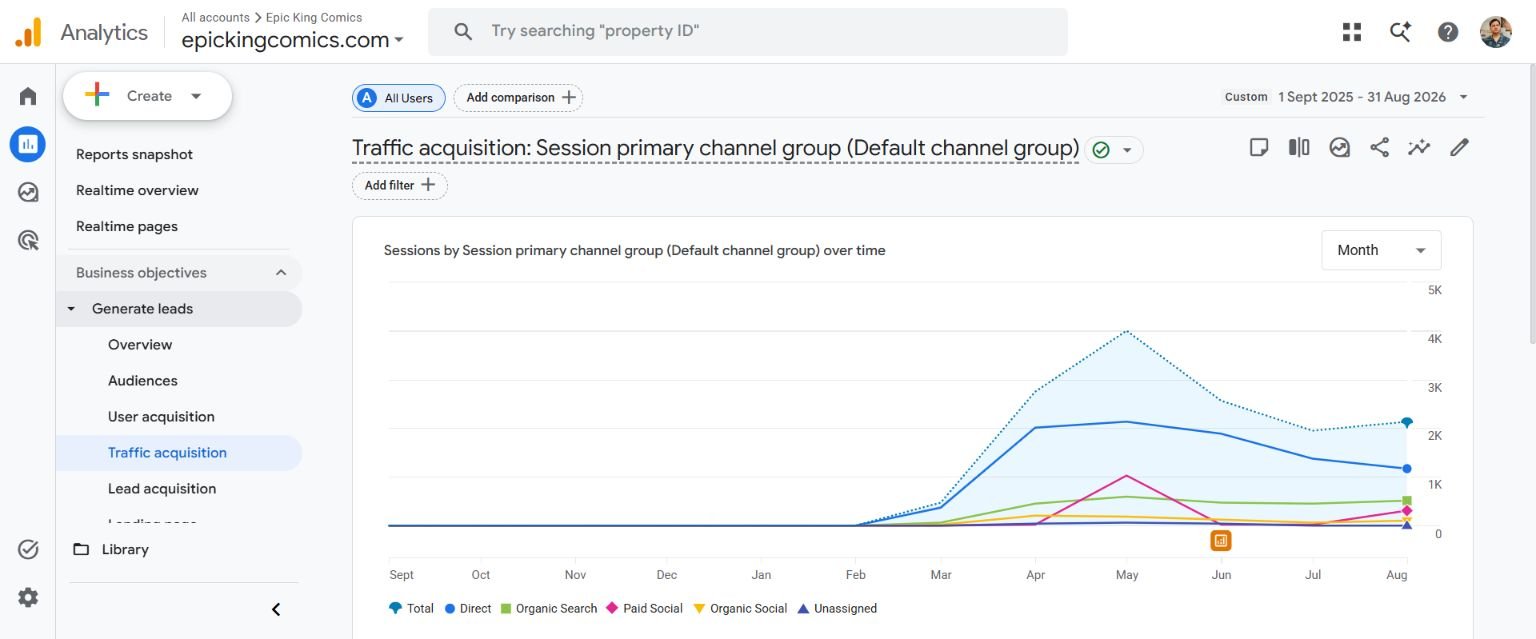This screenshot has height=639, width=1536.
Task: Collapse the Business objectives section
Action: (x=281, y=273)
